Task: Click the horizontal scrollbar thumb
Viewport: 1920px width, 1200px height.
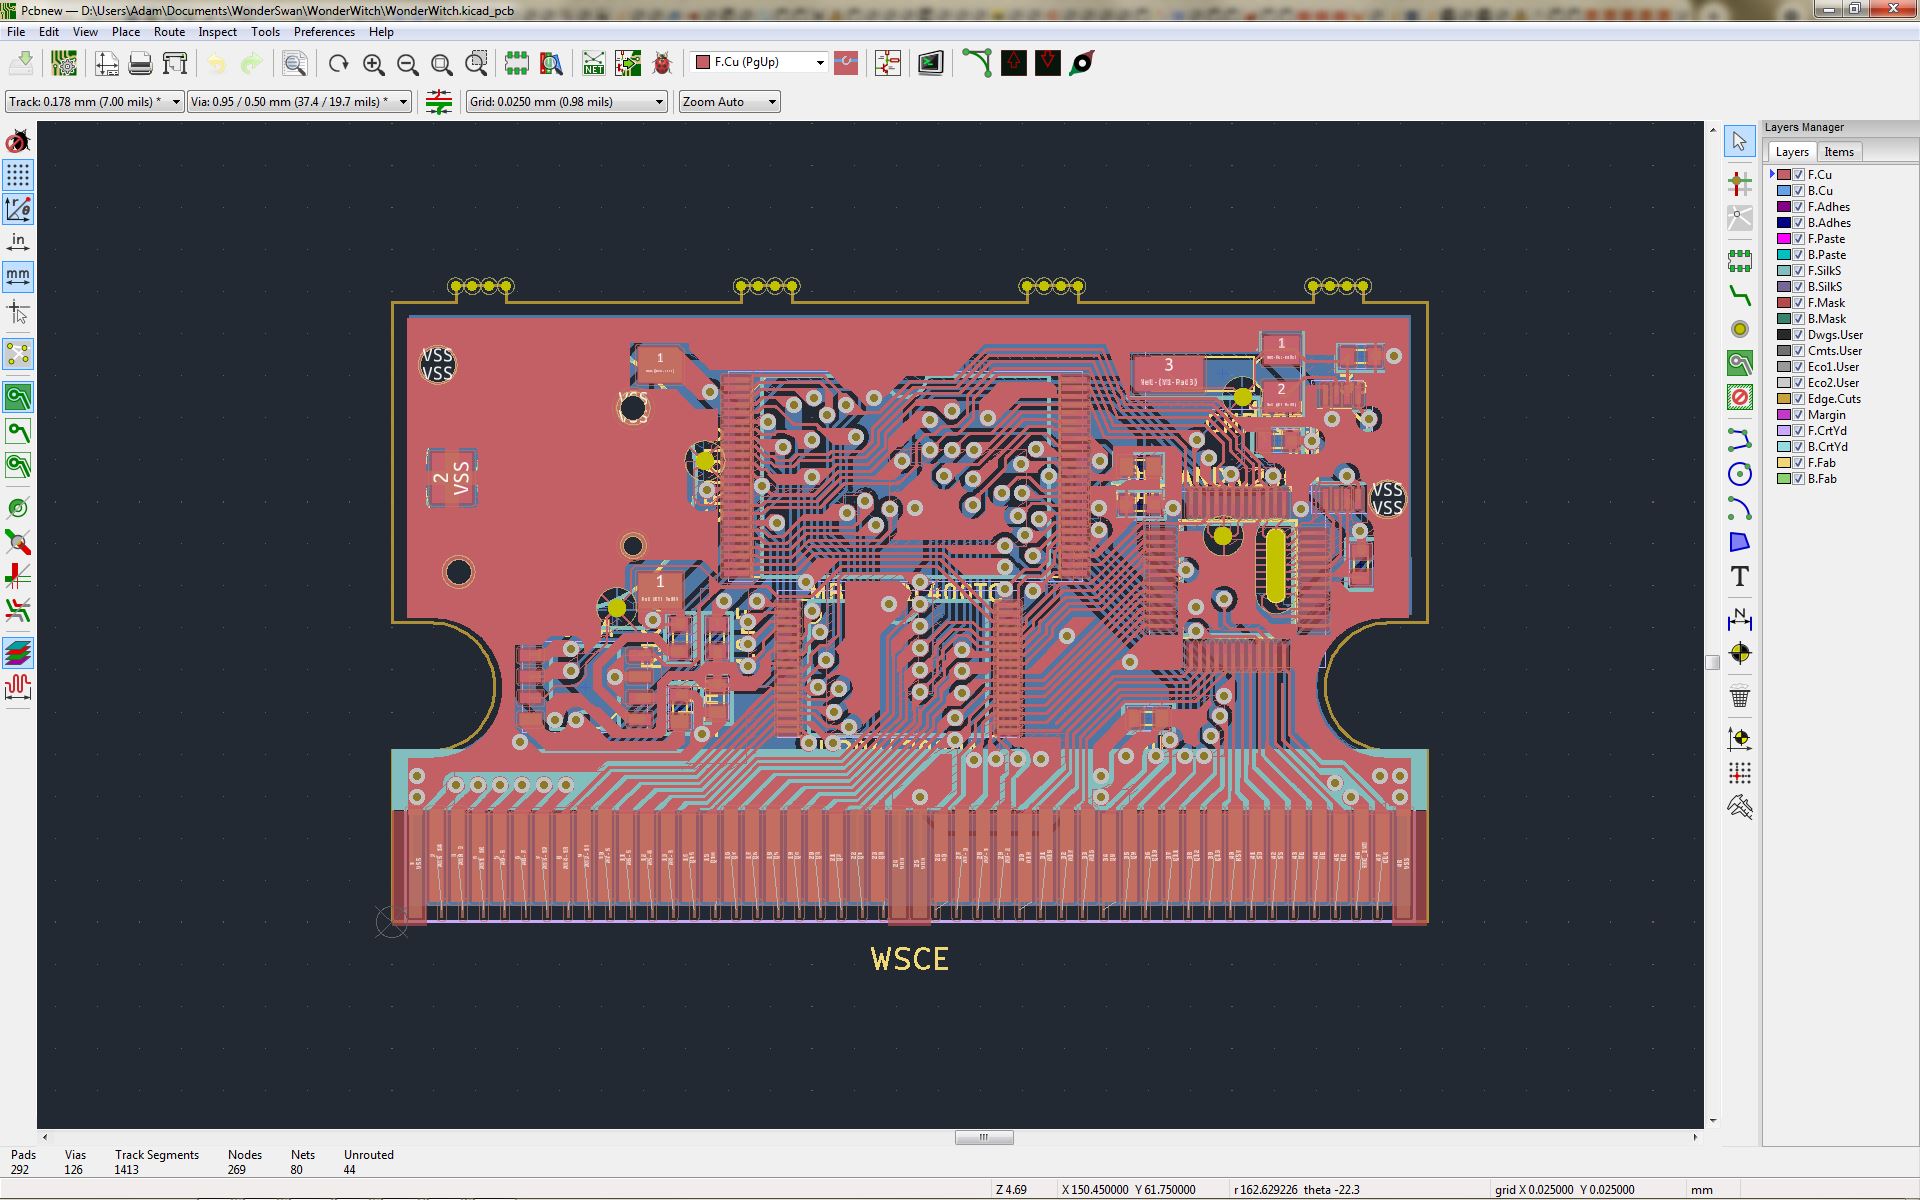Action: (983, 1137)
